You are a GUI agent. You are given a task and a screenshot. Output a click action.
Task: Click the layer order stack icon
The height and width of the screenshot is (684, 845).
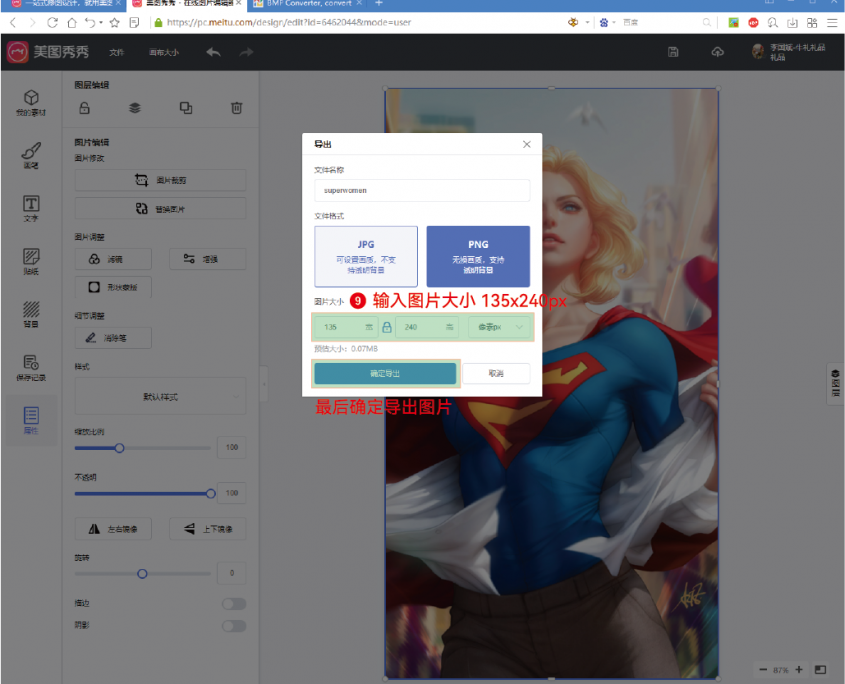(135, 108)
